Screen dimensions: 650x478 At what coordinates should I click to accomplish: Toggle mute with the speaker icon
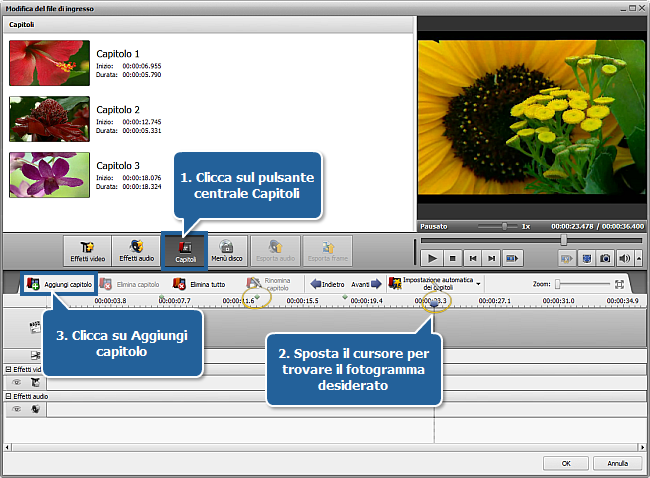pyautogui.click(x=625, y=258)
